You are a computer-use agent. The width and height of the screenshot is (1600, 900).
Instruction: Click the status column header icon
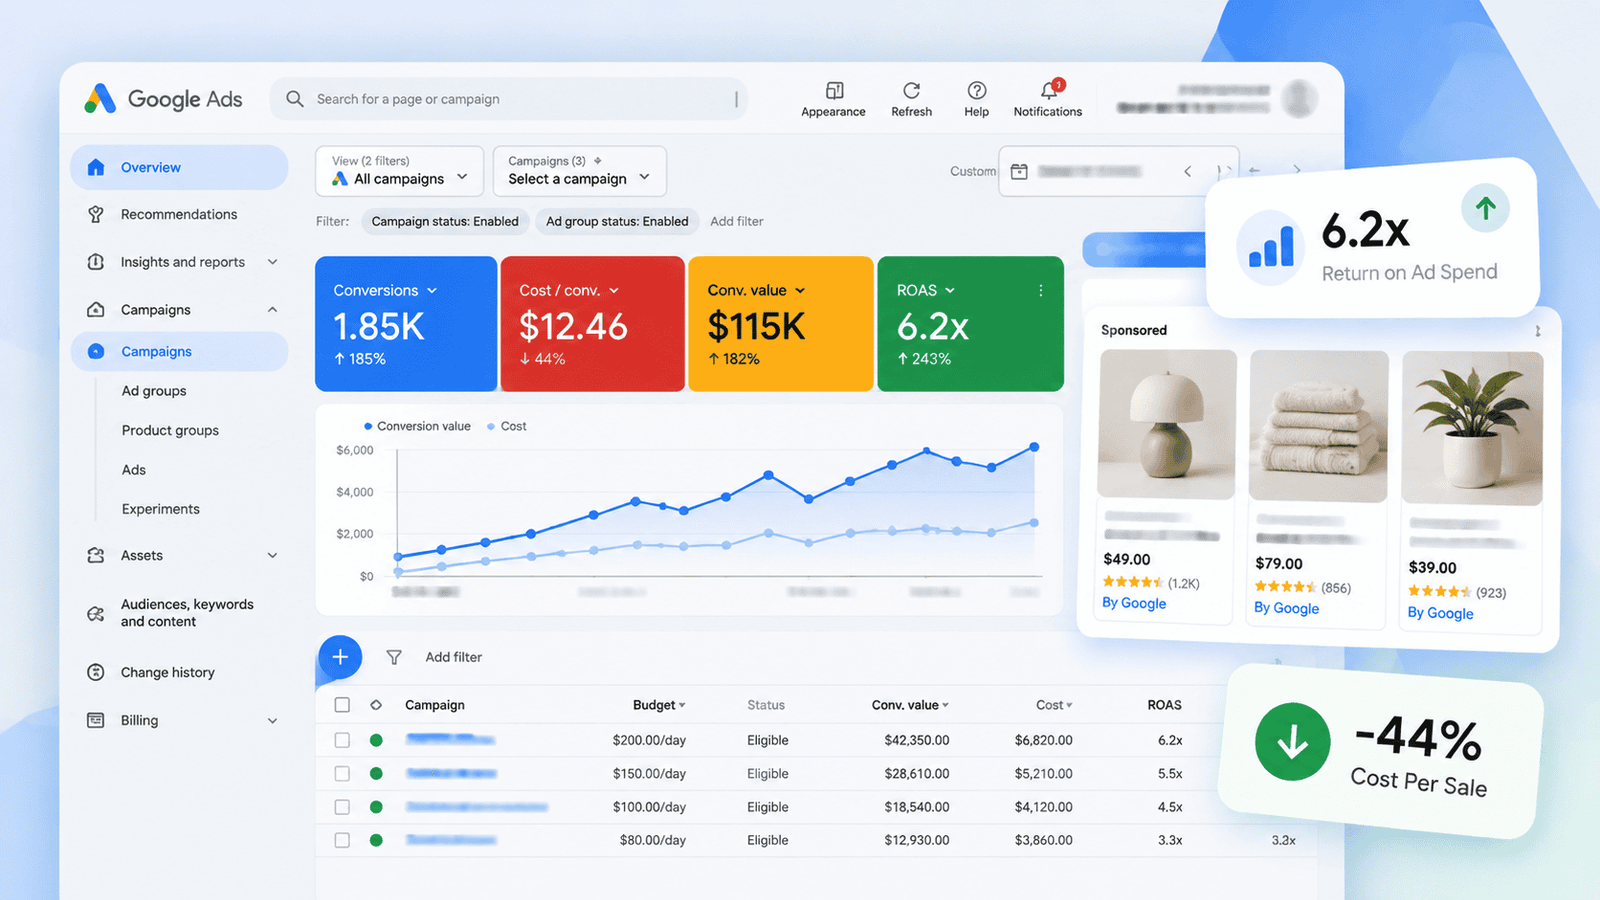pyautogui.click(x=376, y=705)
